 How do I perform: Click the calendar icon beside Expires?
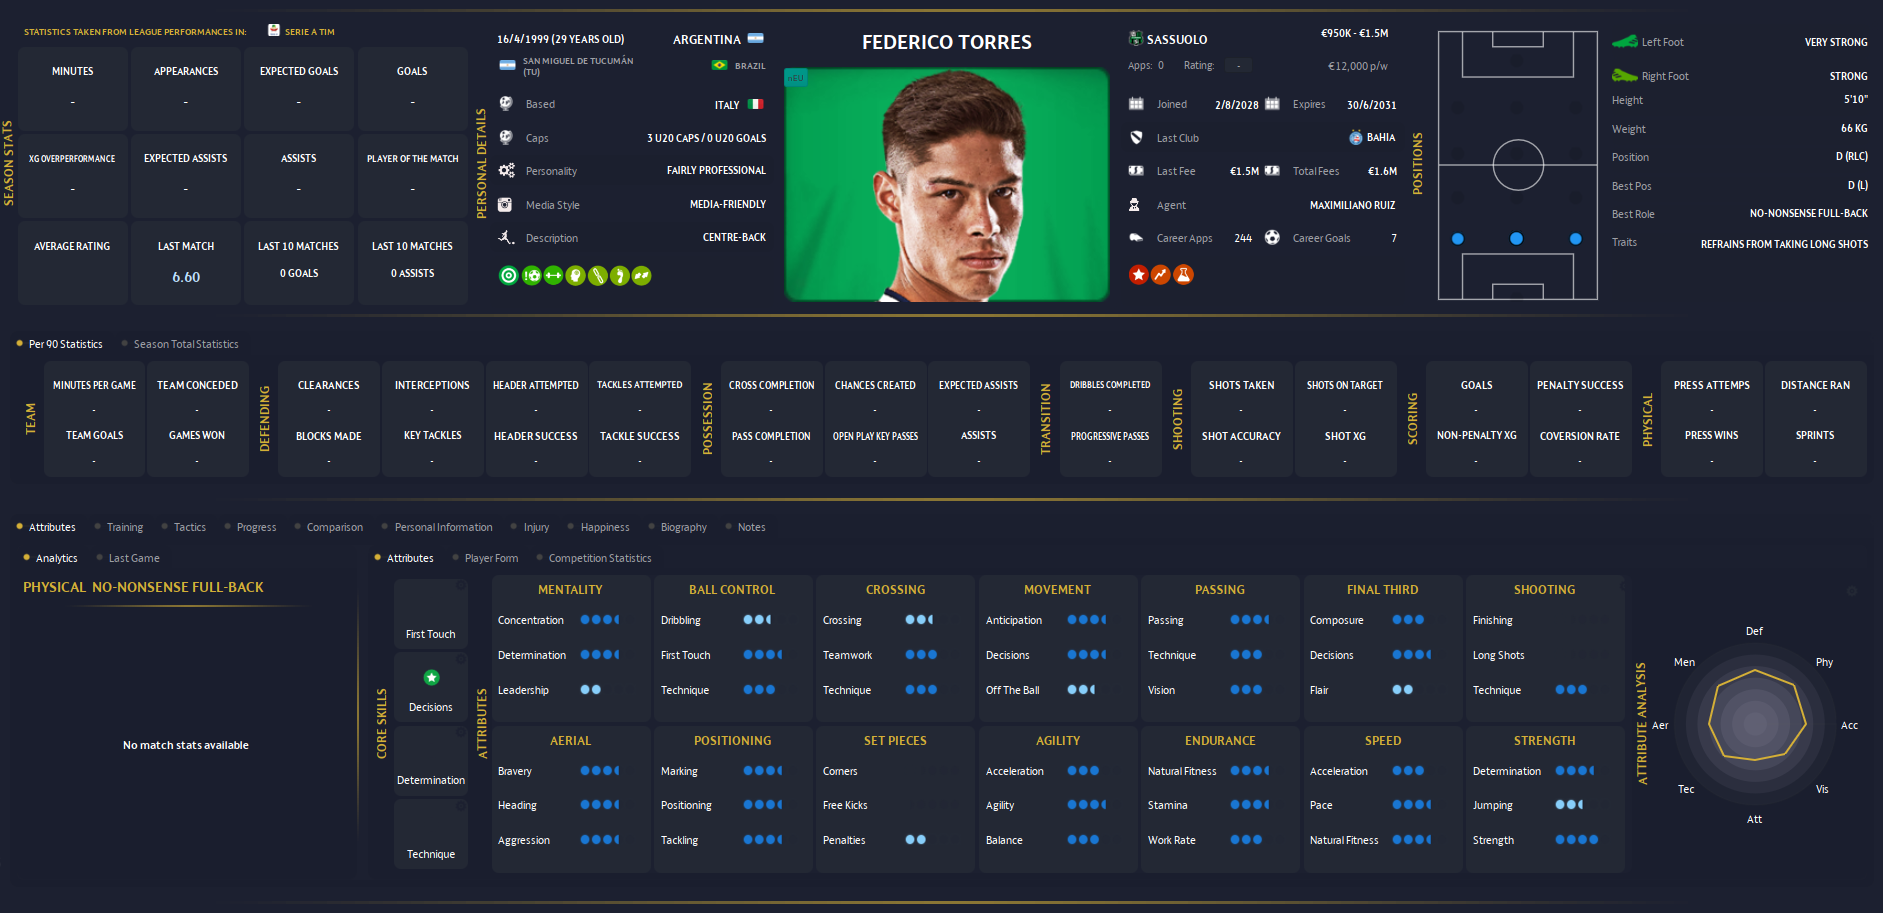click(x=1272, y=104)
